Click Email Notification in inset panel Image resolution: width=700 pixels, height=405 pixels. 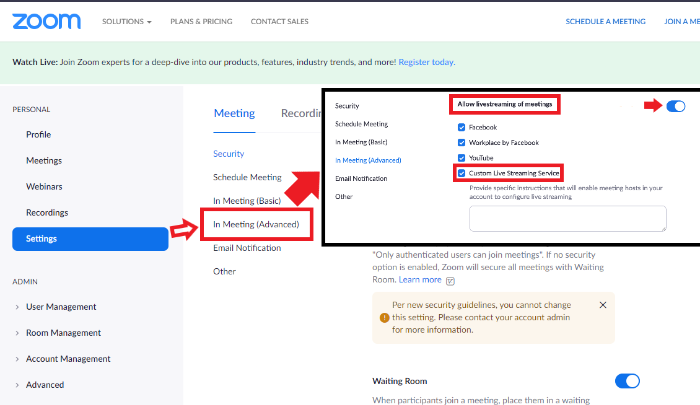[361, 179]
